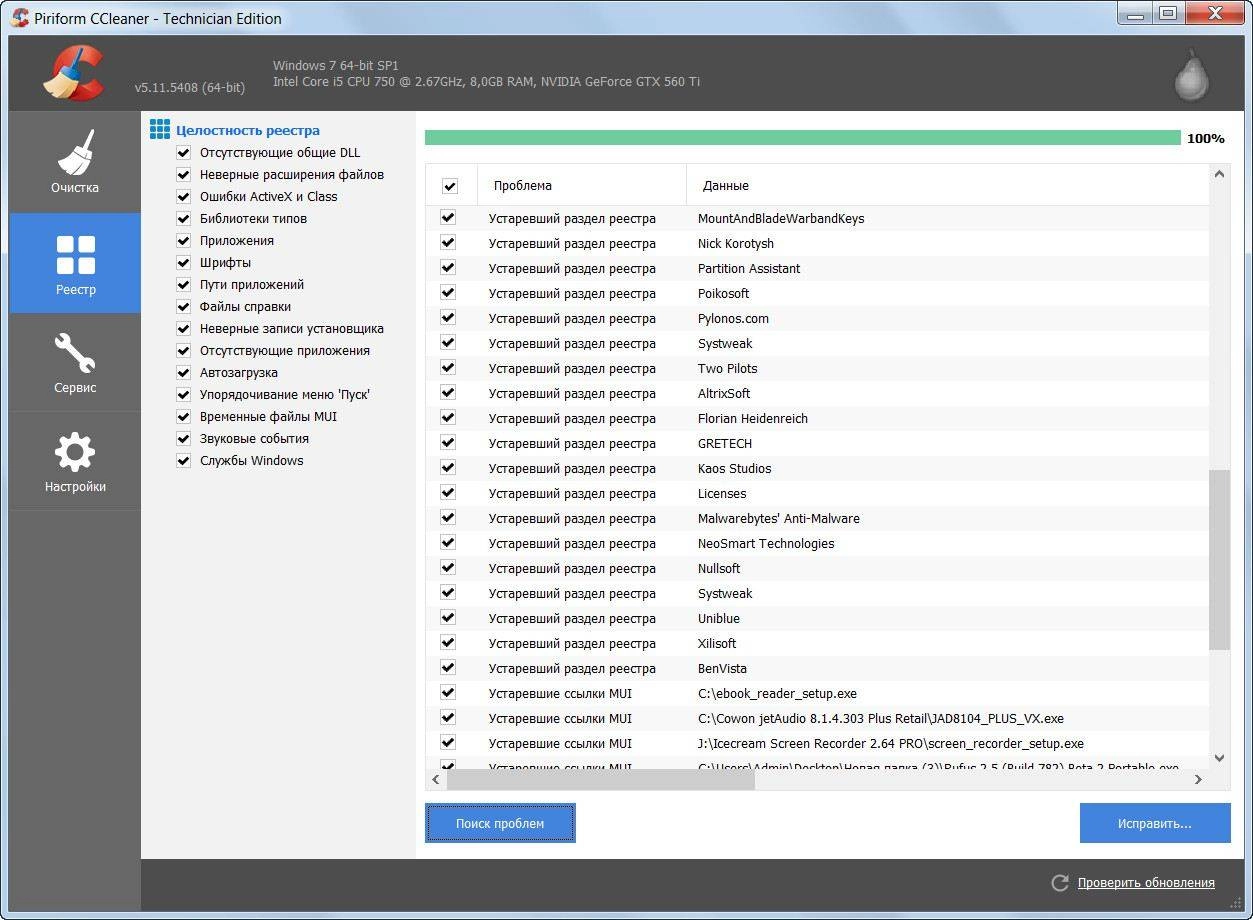
Task: Select the Nick Korotysh entry
Action: click(x=735, y=243)
